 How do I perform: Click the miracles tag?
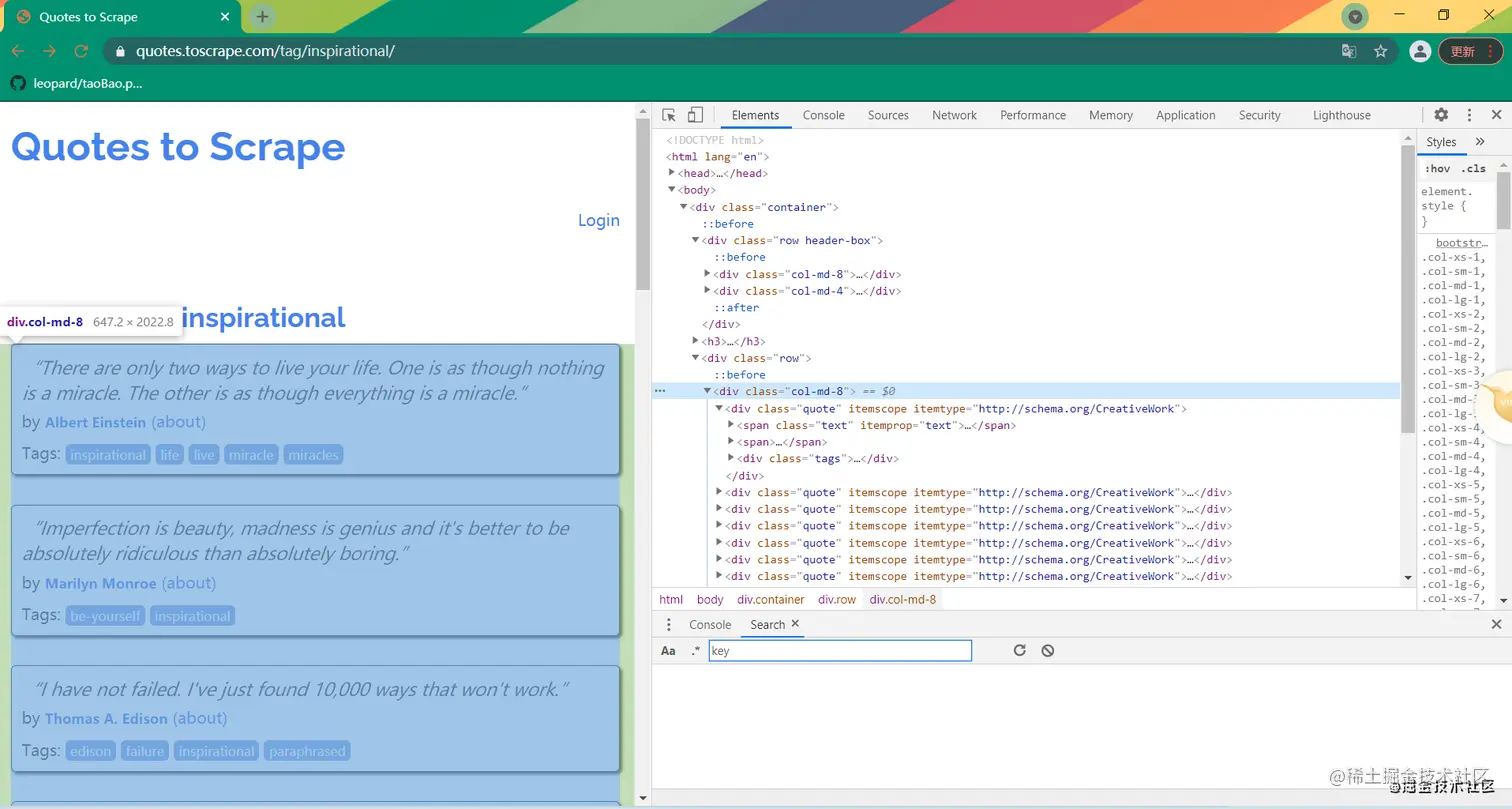coord(313,455)
